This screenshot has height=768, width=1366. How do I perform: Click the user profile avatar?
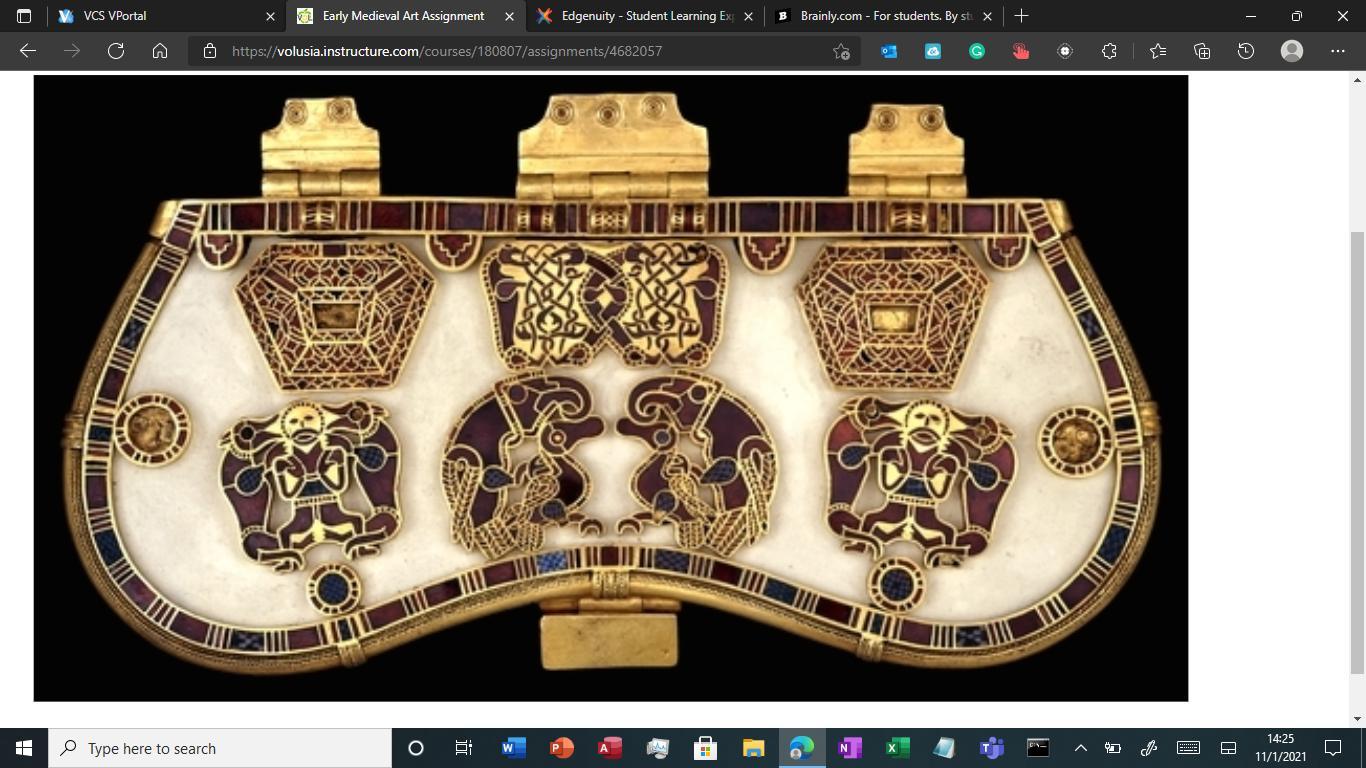pyautogui.click(x=1292, y=51)
